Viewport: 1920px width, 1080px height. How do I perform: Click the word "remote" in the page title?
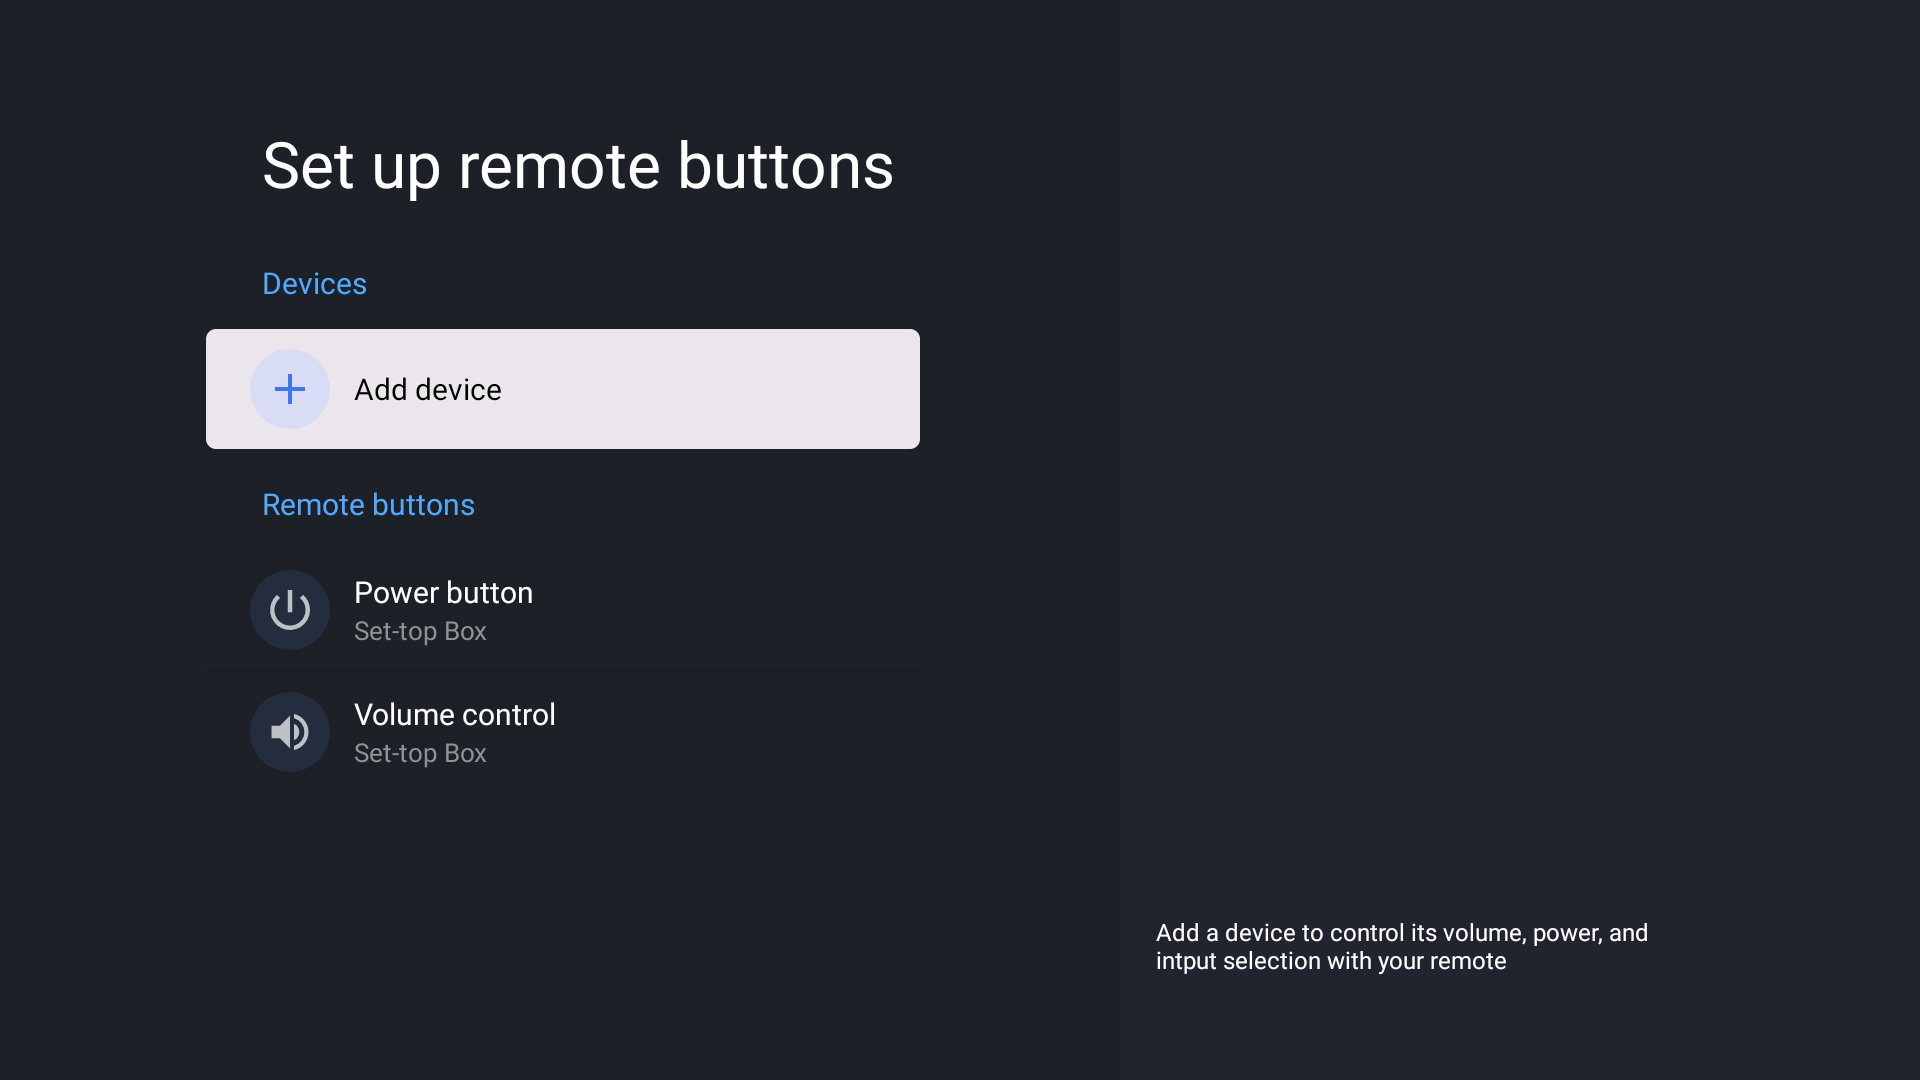click(x=559, y=166)
